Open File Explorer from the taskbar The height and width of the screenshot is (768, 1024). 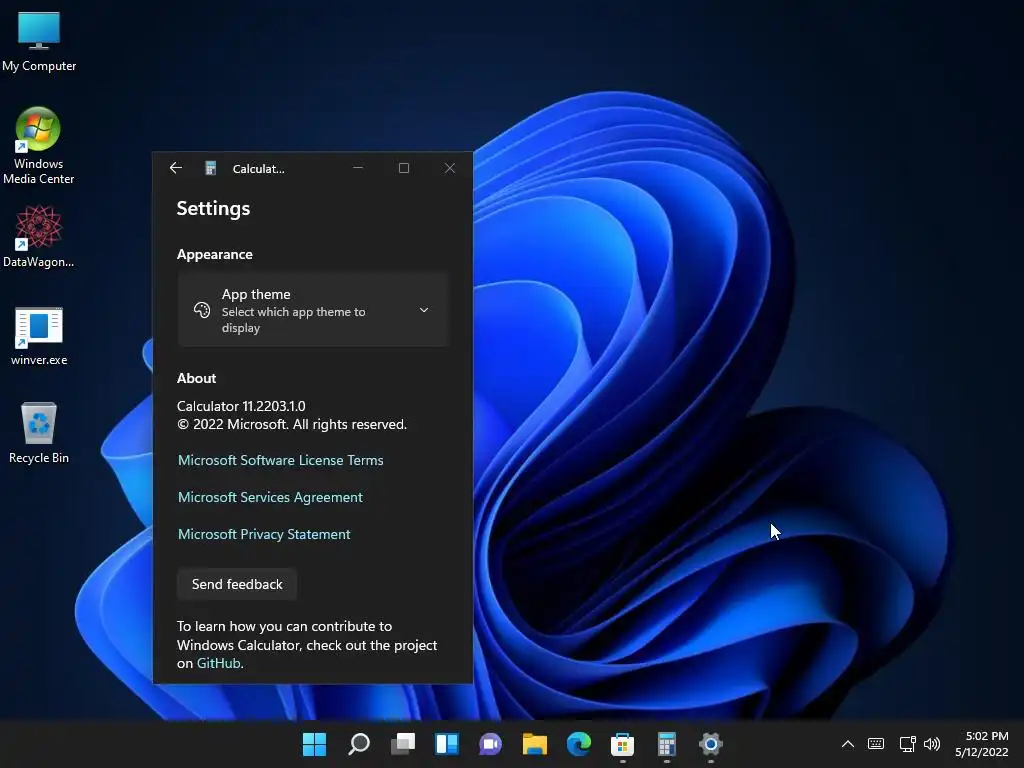pyautogui.click(x=535, y=744)
